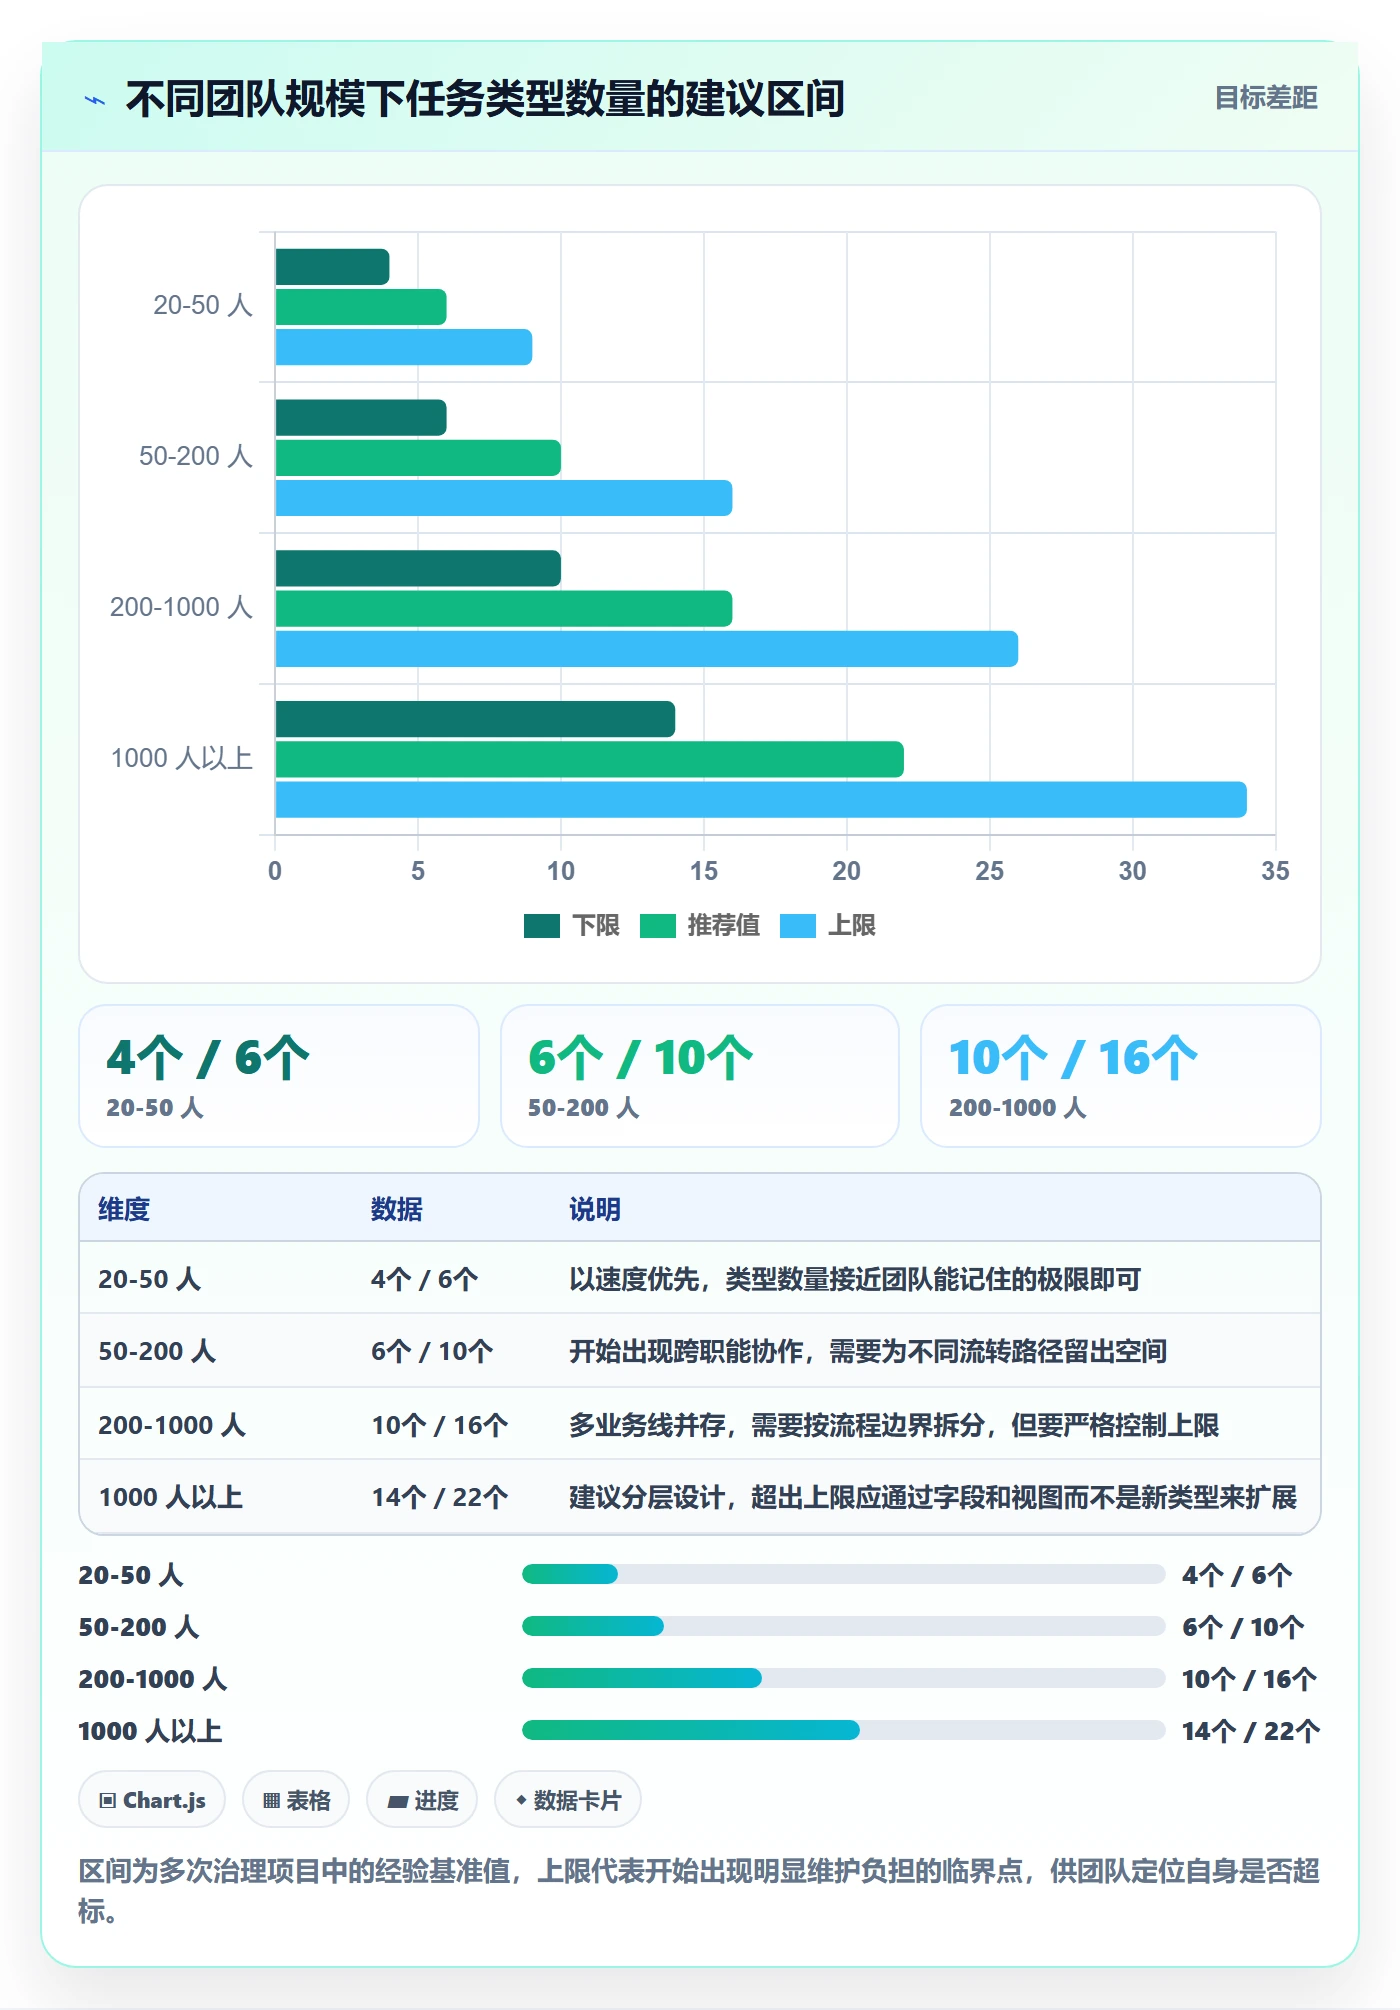
Task: Toggle the 推荐值 legend color swatch
Action: (658, 926)
